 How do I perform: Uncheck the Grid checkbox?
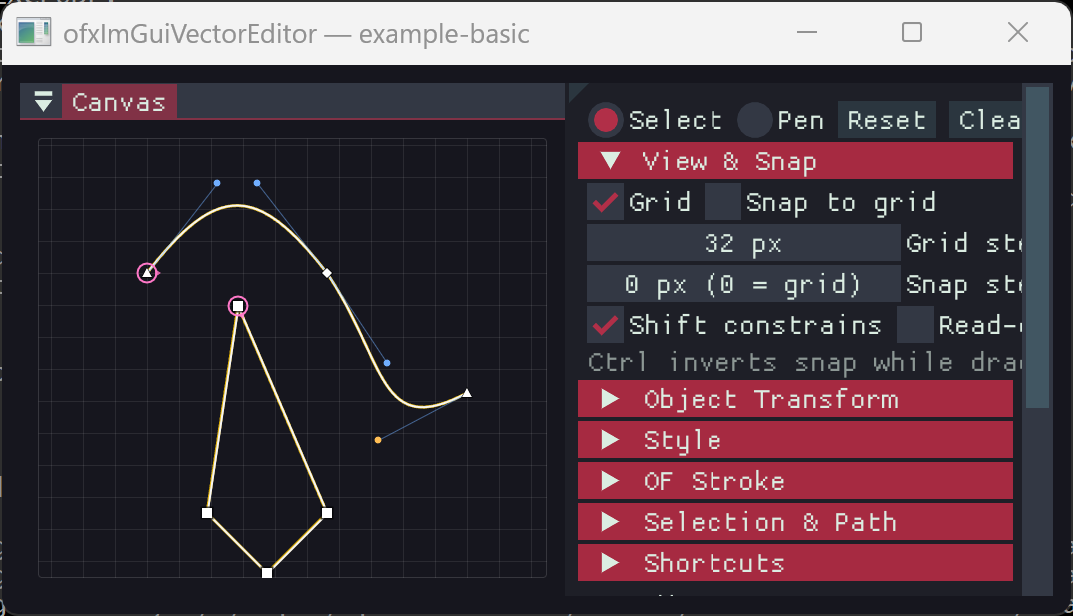605,203
